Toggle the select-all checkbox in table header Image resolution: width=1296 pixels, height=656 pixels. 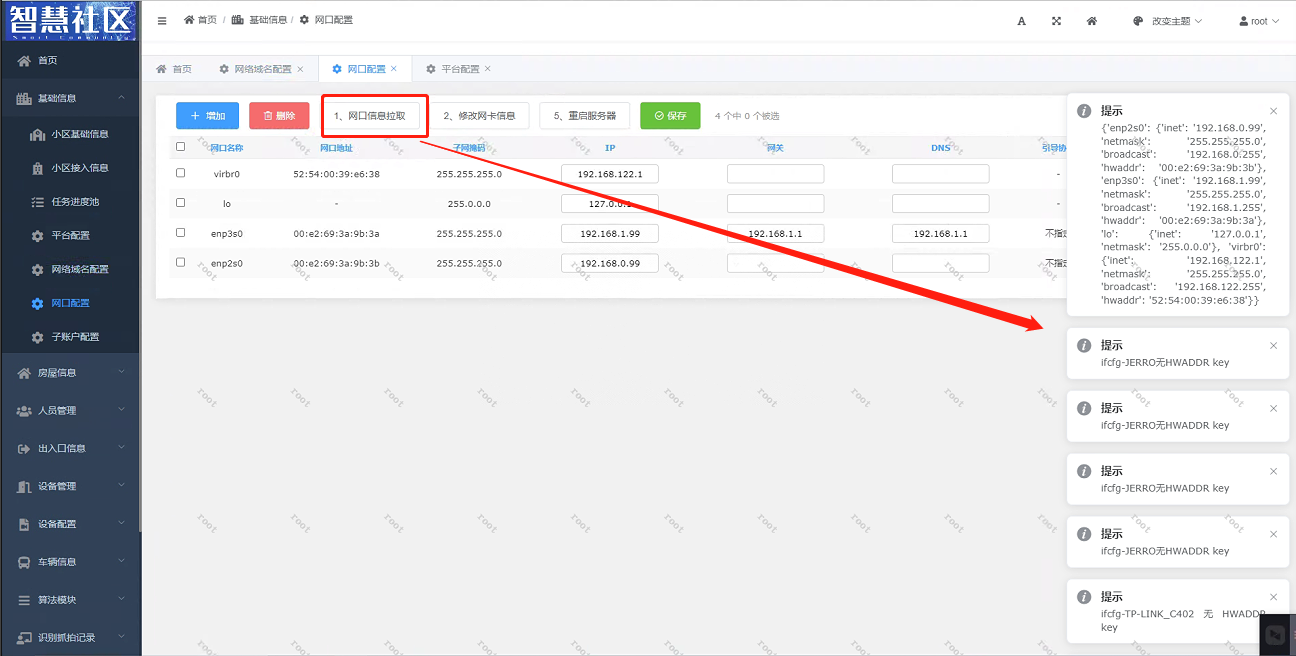point(181,147)
